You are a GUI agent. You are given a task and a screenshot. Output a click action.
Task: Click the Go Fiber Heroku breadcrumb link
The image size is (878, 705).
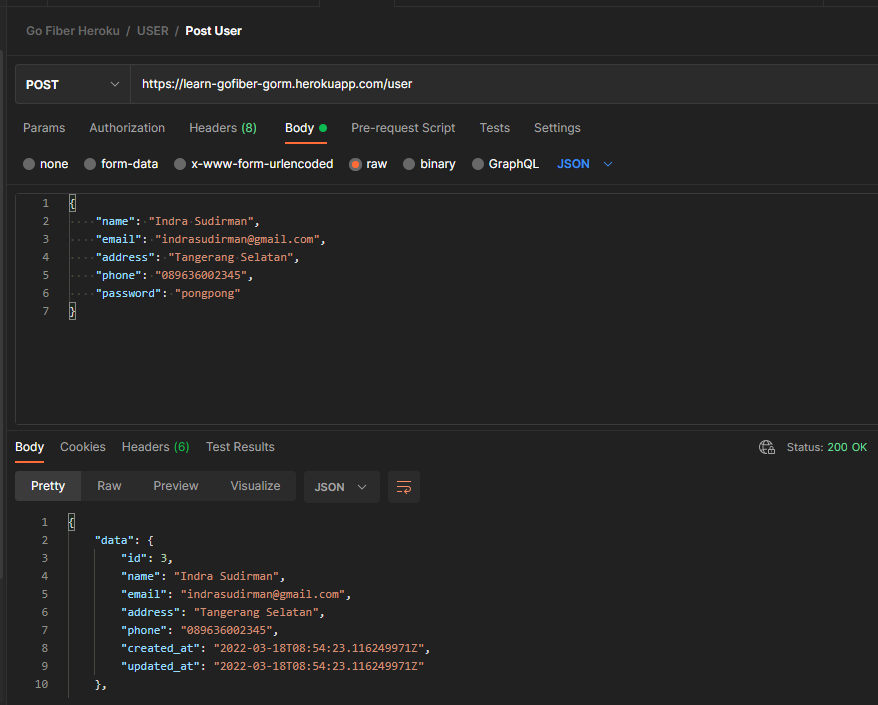tap(73, 31)
